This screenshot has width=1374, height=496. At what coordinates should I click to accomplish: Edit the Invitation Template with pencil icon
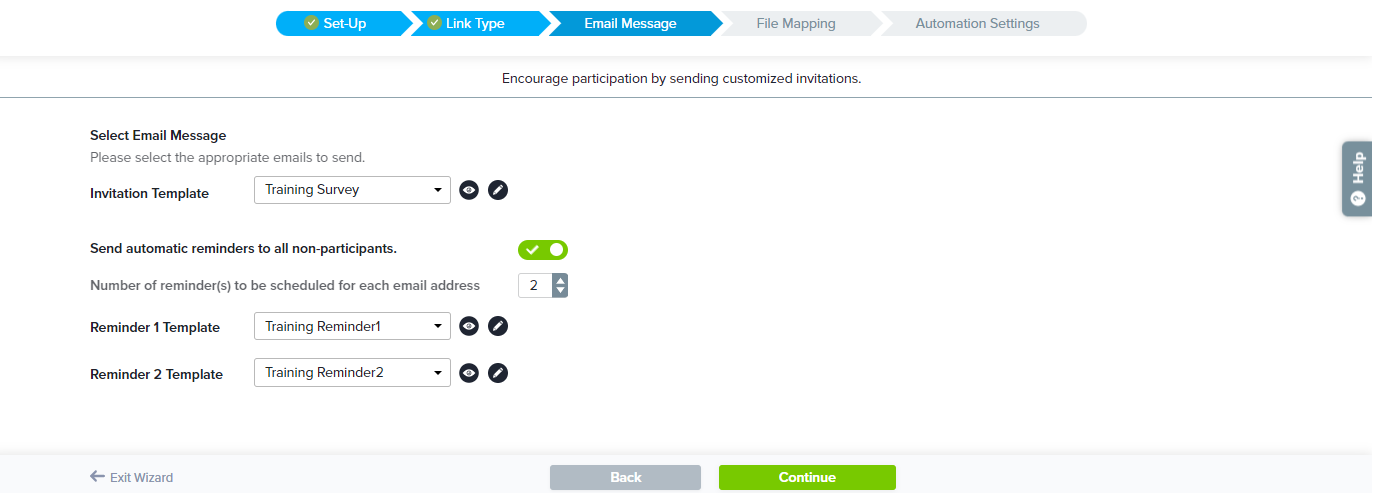498,190
